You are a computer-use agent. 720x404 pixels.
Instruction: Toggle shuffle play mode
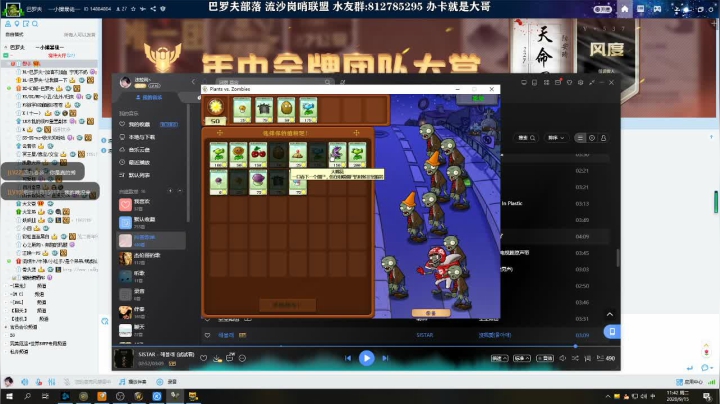[575, 358]
